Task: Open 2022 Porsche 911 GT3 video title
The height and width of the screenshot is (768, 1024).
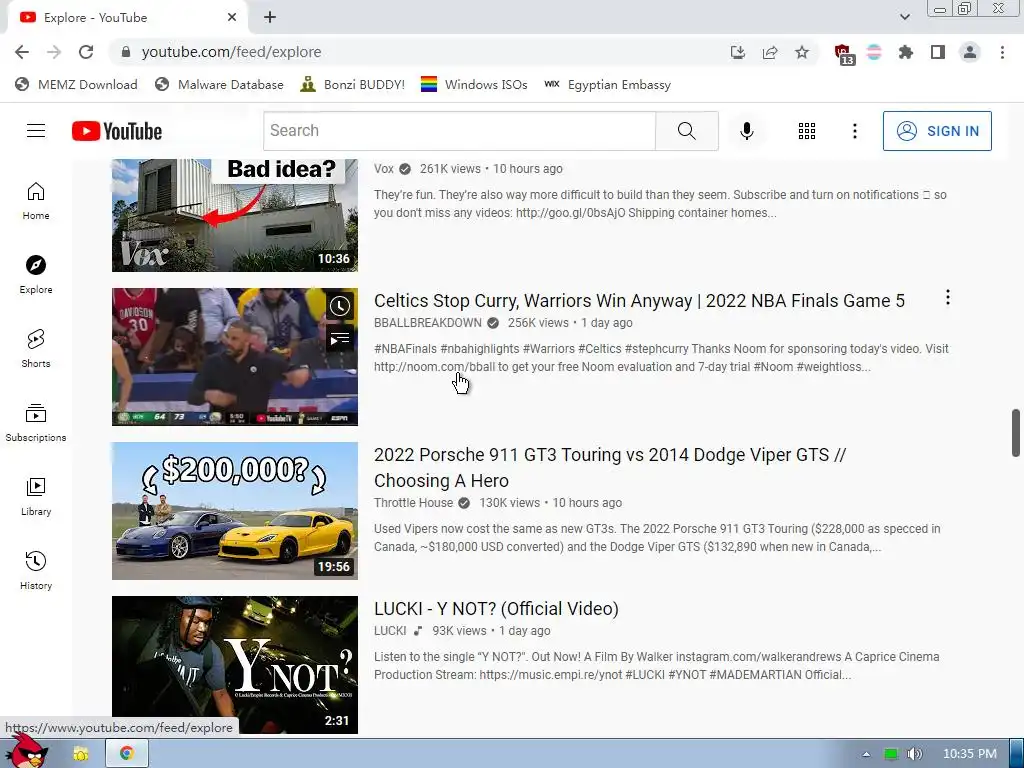Action: point(610,468)
